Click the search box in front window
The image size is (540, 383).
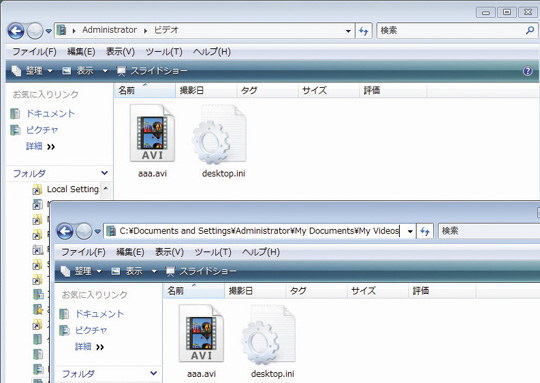tap(489, 231)
